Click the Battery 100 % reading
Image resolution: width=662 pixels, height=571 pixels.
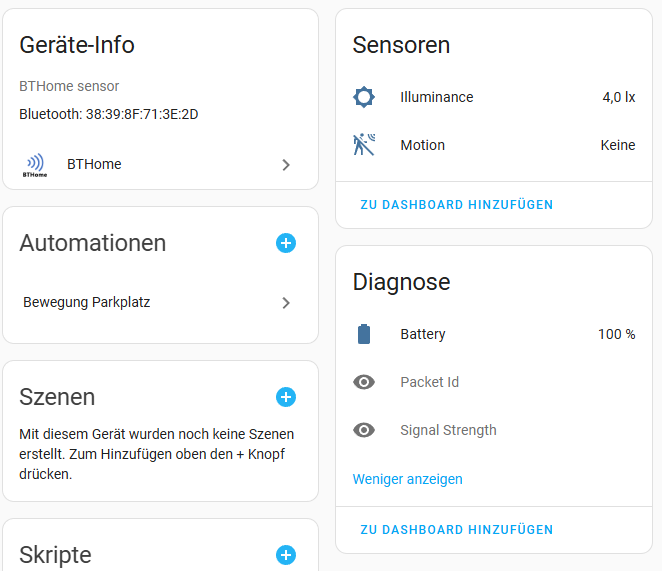[x=616, y=334]
